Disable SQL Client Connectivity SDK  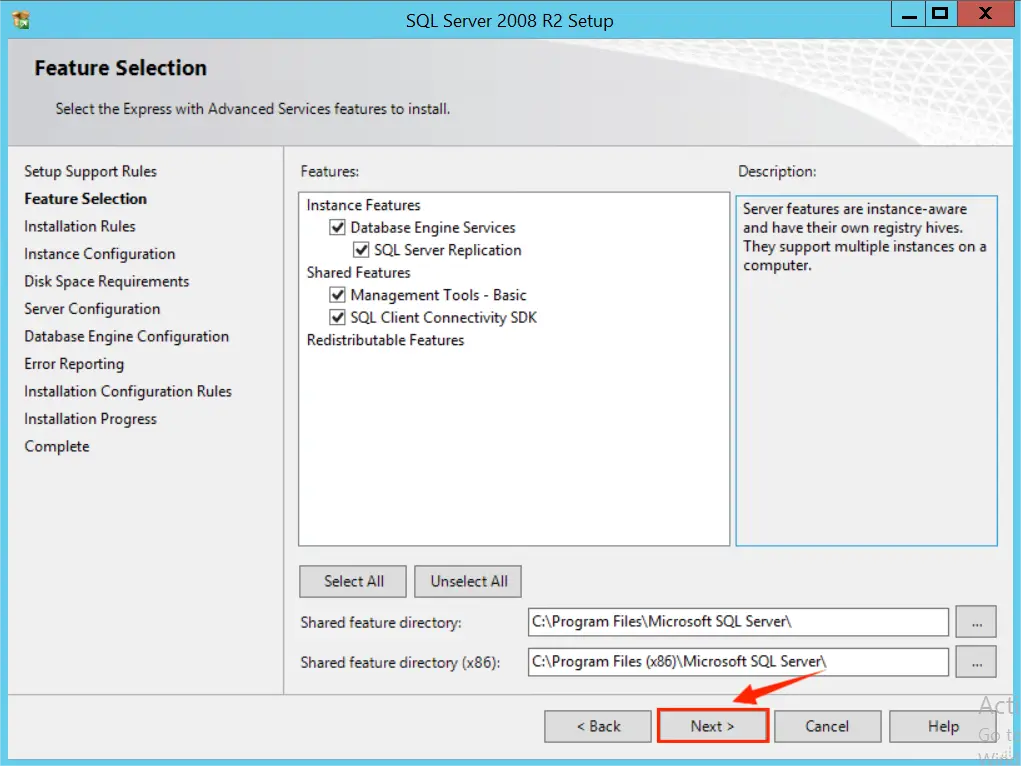[x=339, y=317]
